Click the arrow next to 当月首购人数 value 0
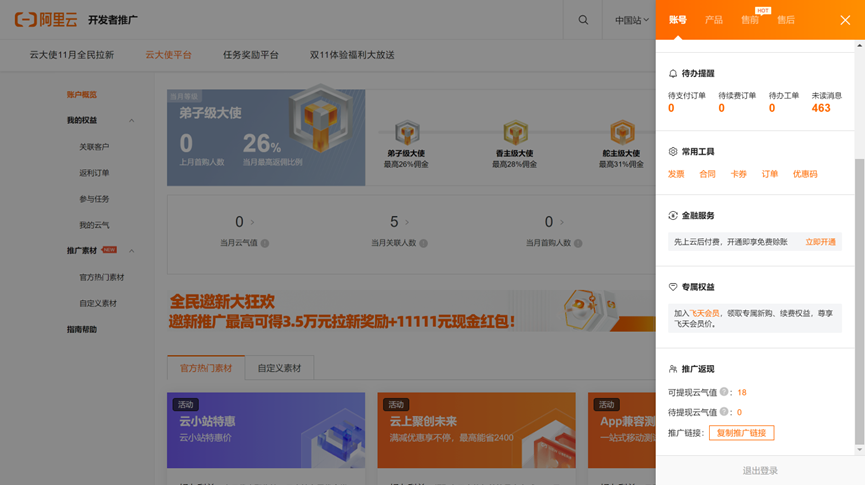 [x=562, y=222]
